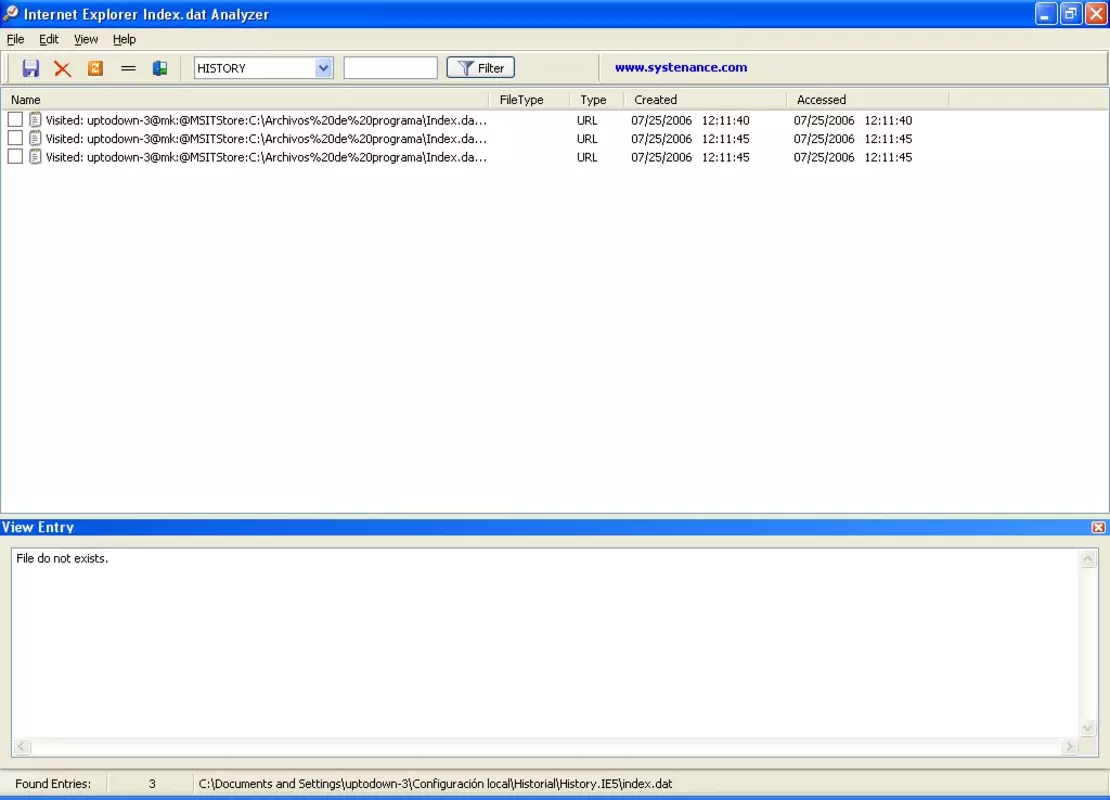The width and height of the screenshot is (1110, 800).
Task: Click the 'View Entry' panel title
Action: point(38,527)
